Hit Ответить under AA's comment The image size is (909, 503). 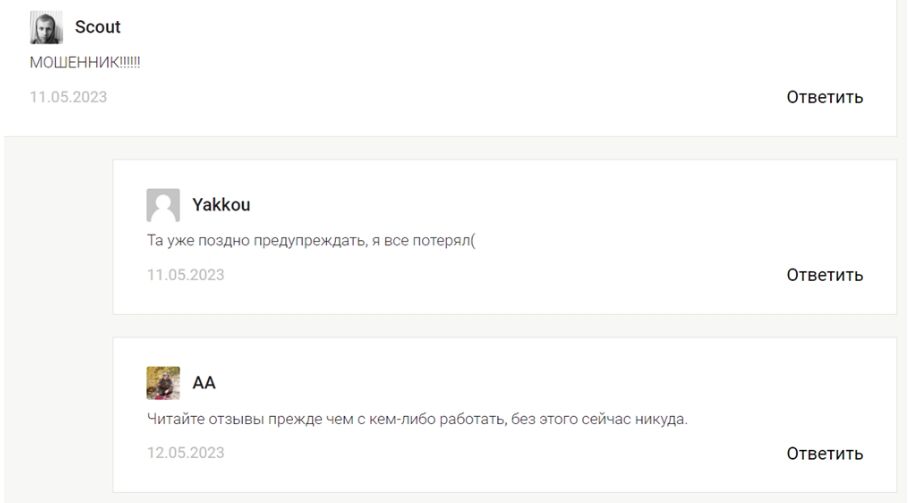tap(824, 453)
